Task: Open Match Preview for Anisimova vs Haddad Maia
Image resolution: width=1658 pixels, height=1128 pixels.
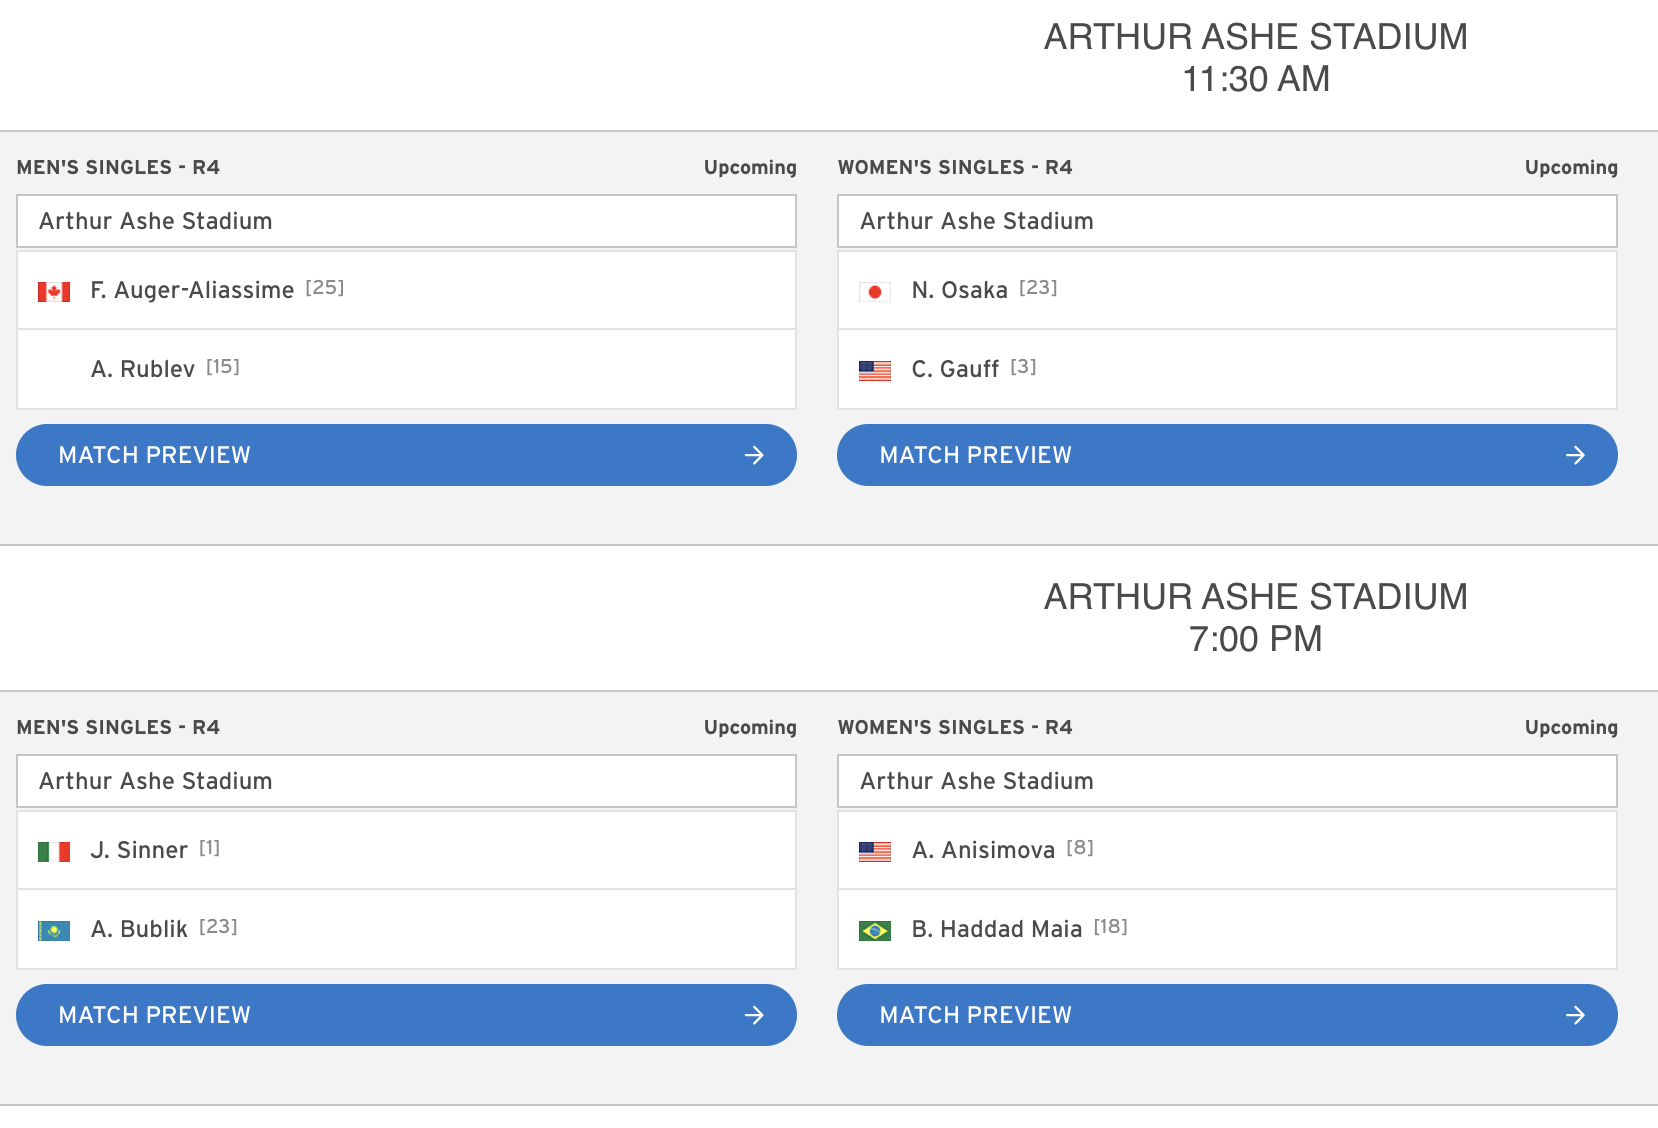Action: point(1227,1015)
